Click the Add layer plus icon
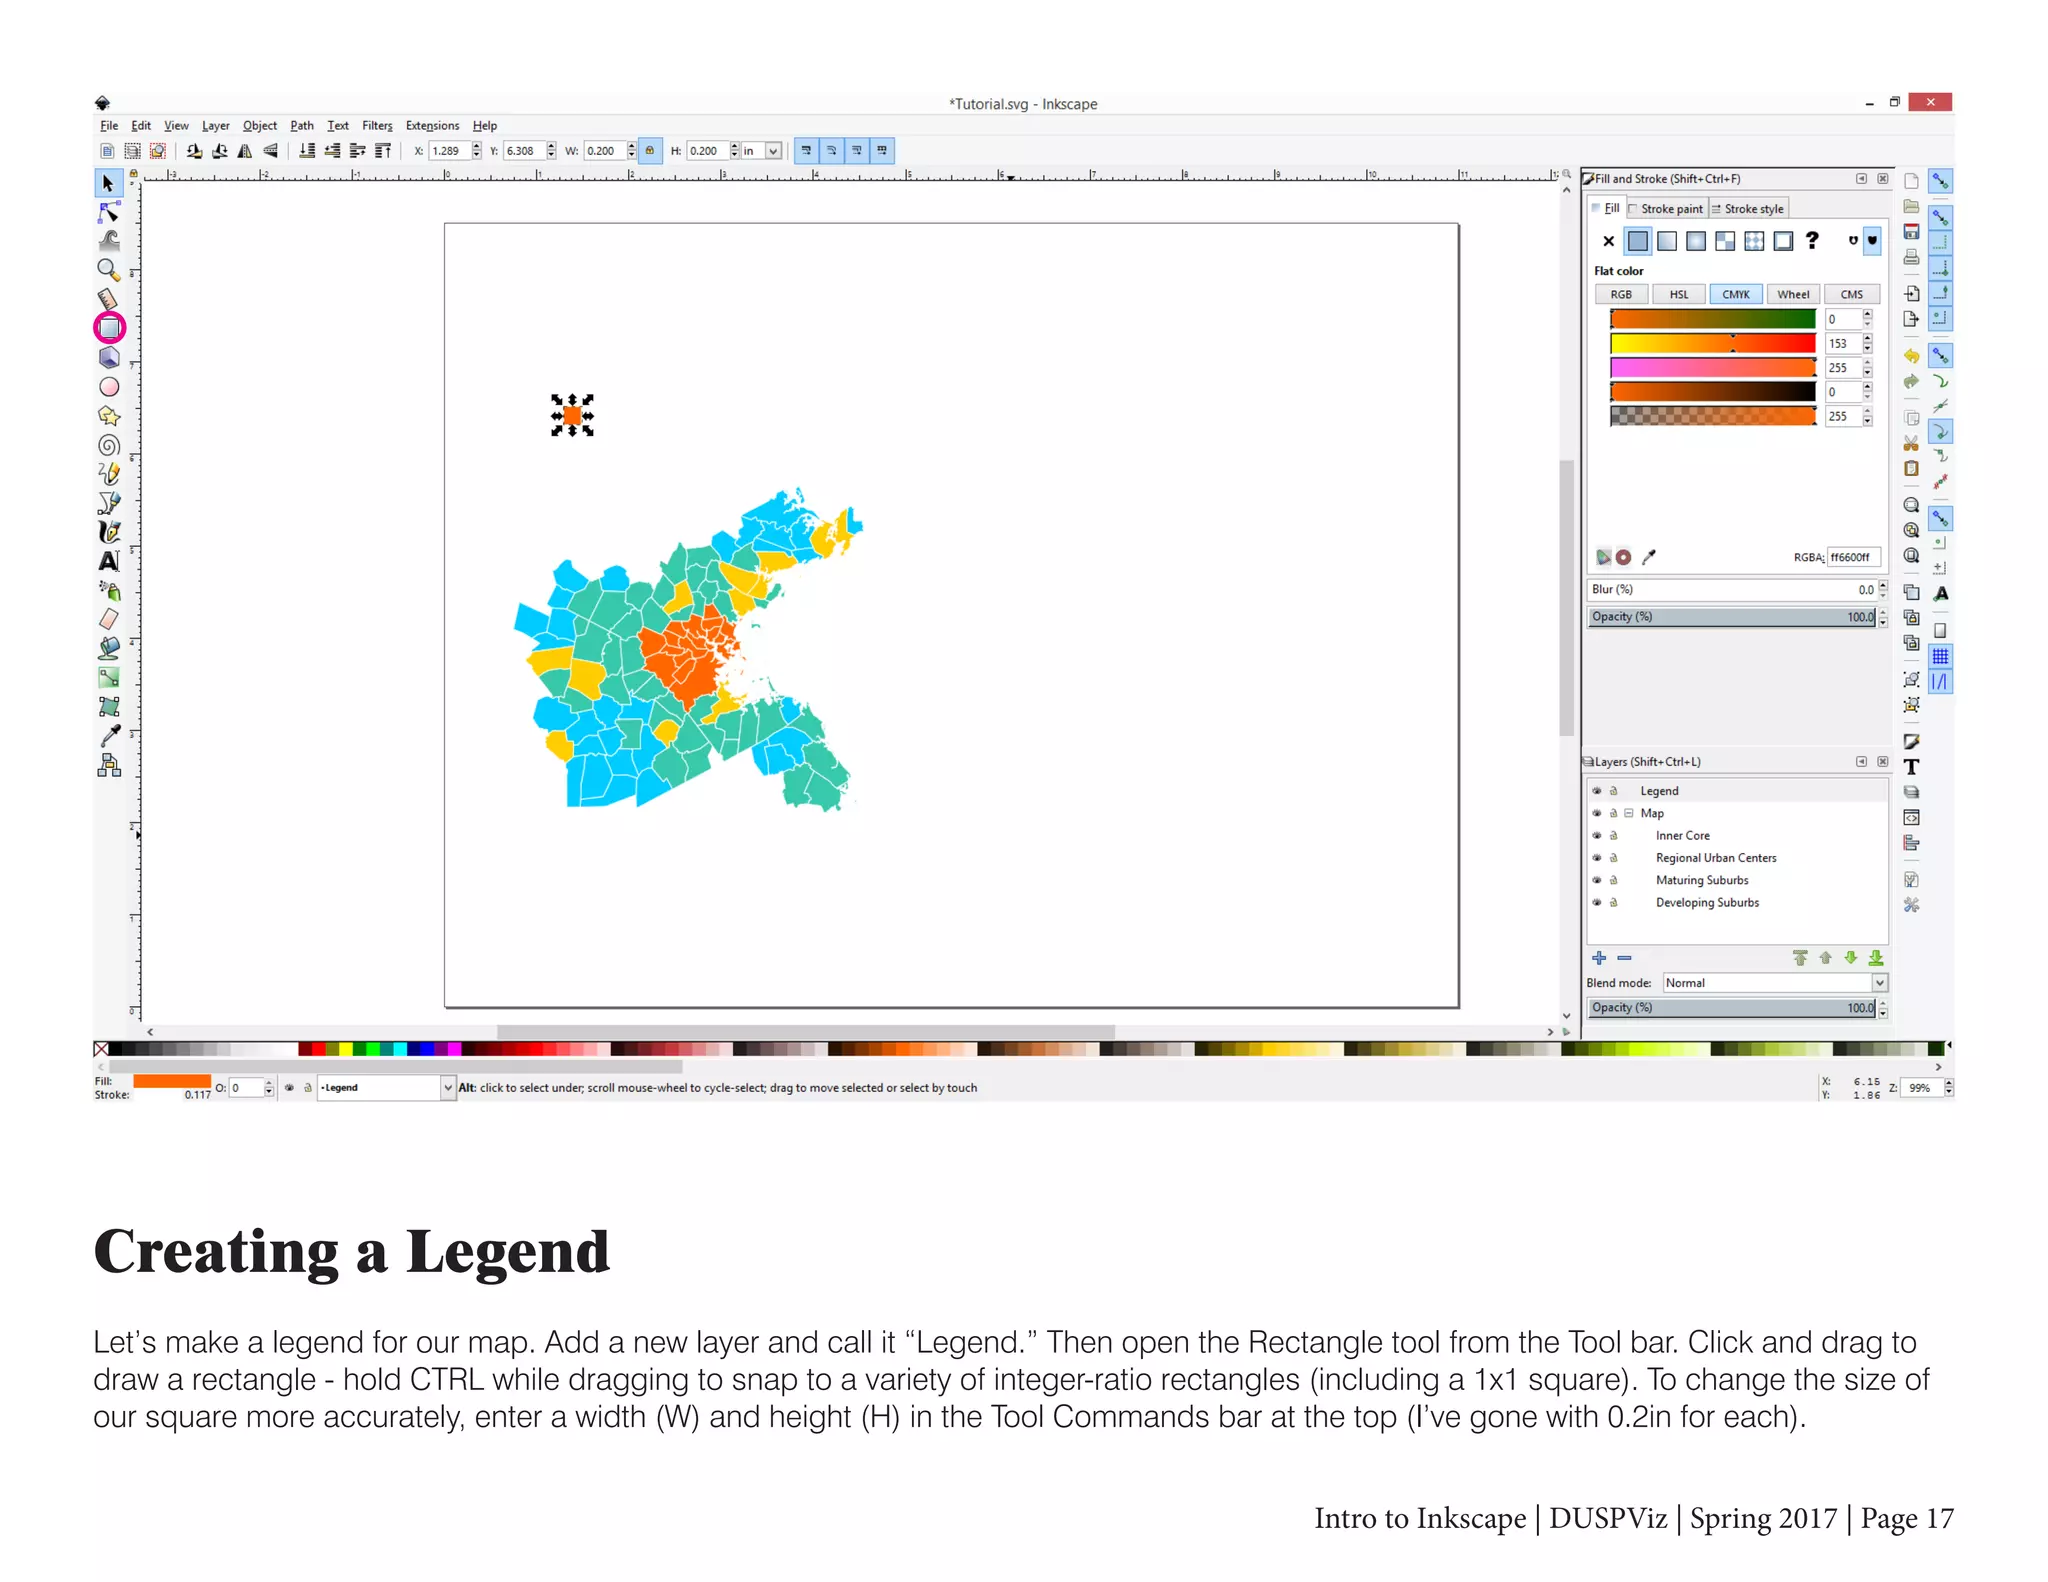2048x1582 pixels. pyautogui.click(x=1599, y=958)
